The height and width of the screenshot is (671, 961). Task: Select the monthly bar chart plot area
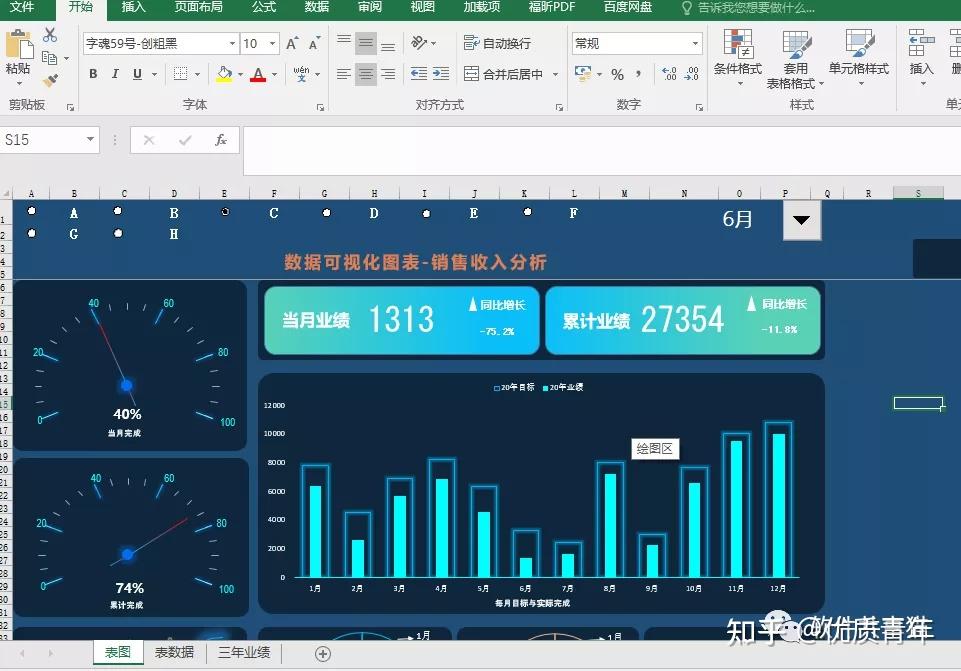coord(545,490)
